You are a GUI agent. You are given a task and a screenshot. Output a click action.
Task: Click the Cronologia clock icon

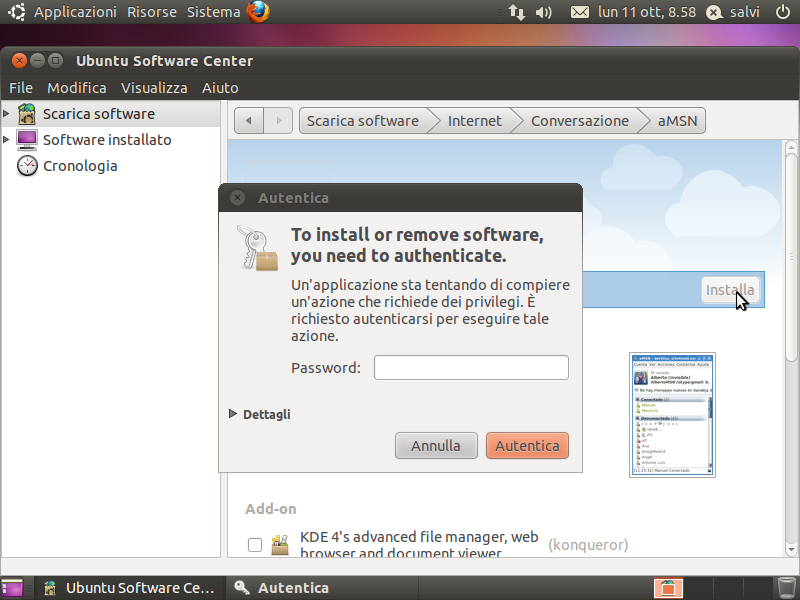pyautogui.click(x=27, y=166)
